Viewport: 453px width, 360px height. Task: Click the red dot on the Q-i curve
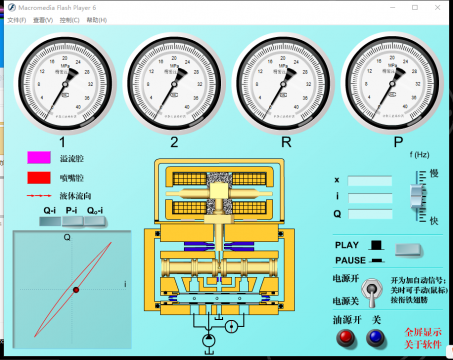point(76,290)
